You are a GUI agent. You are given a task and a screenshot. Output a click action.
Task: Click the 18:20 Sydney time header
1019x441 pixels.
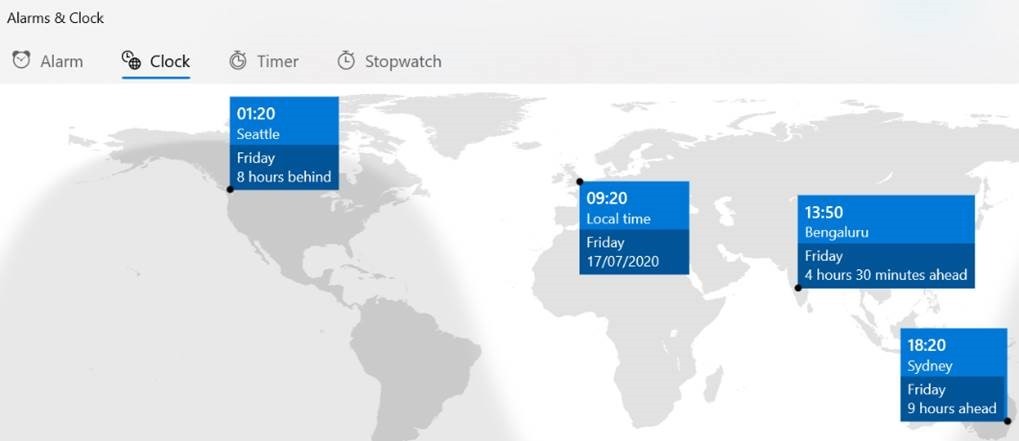[x=952, y=353]
